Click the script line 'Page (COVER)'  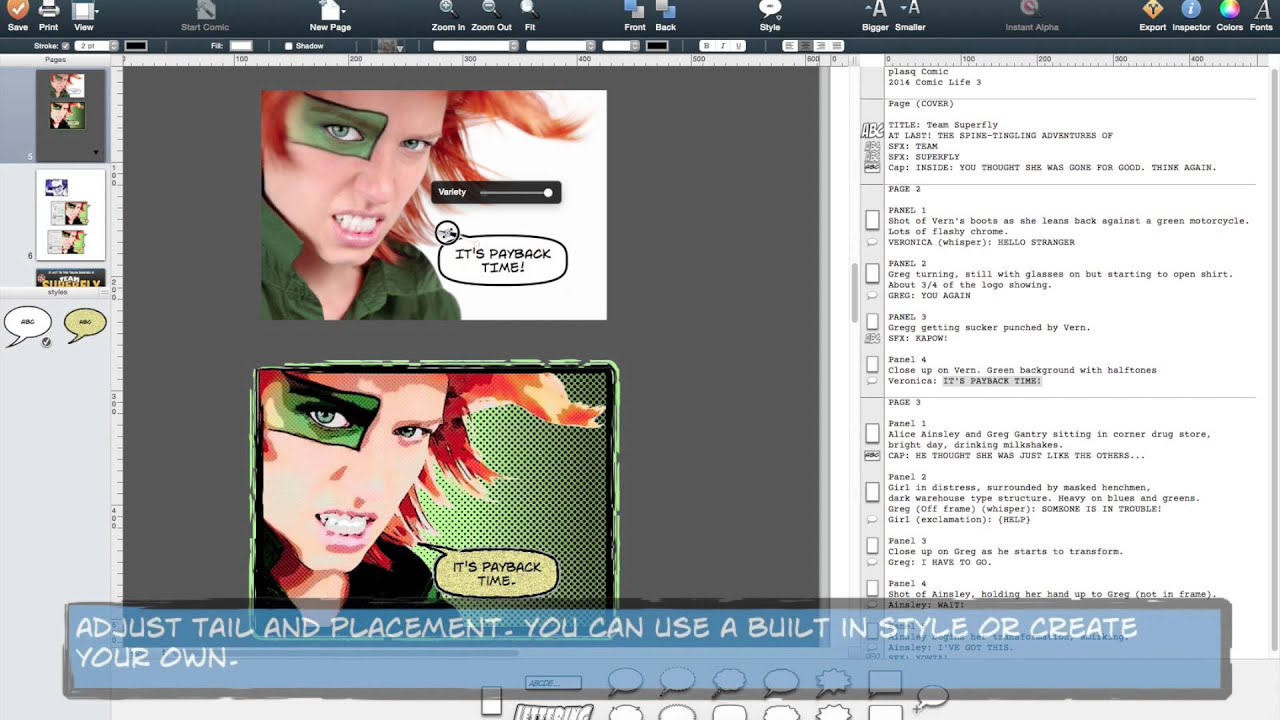[x=921, y=104]
